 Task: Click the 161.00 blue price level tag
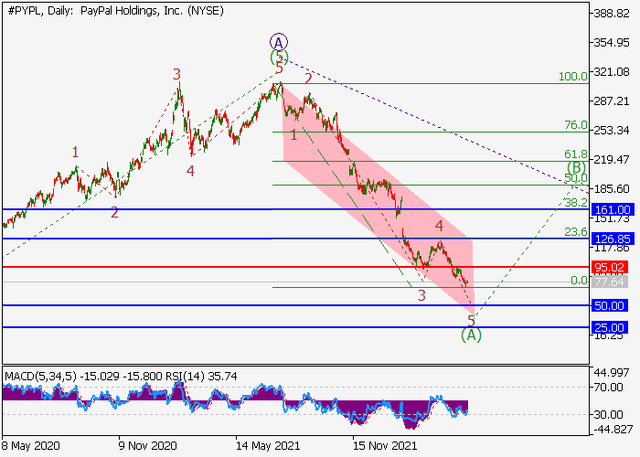(610, 210)
